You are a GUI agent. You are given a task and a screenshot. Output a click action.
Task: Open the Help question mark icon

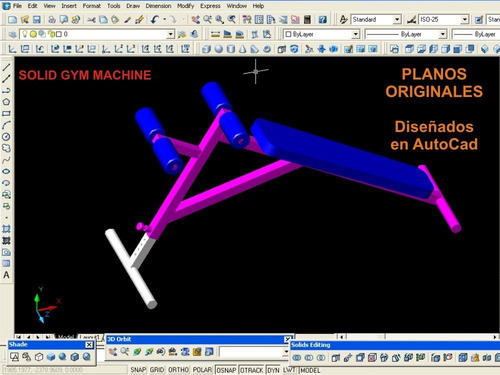click(322, 20)
